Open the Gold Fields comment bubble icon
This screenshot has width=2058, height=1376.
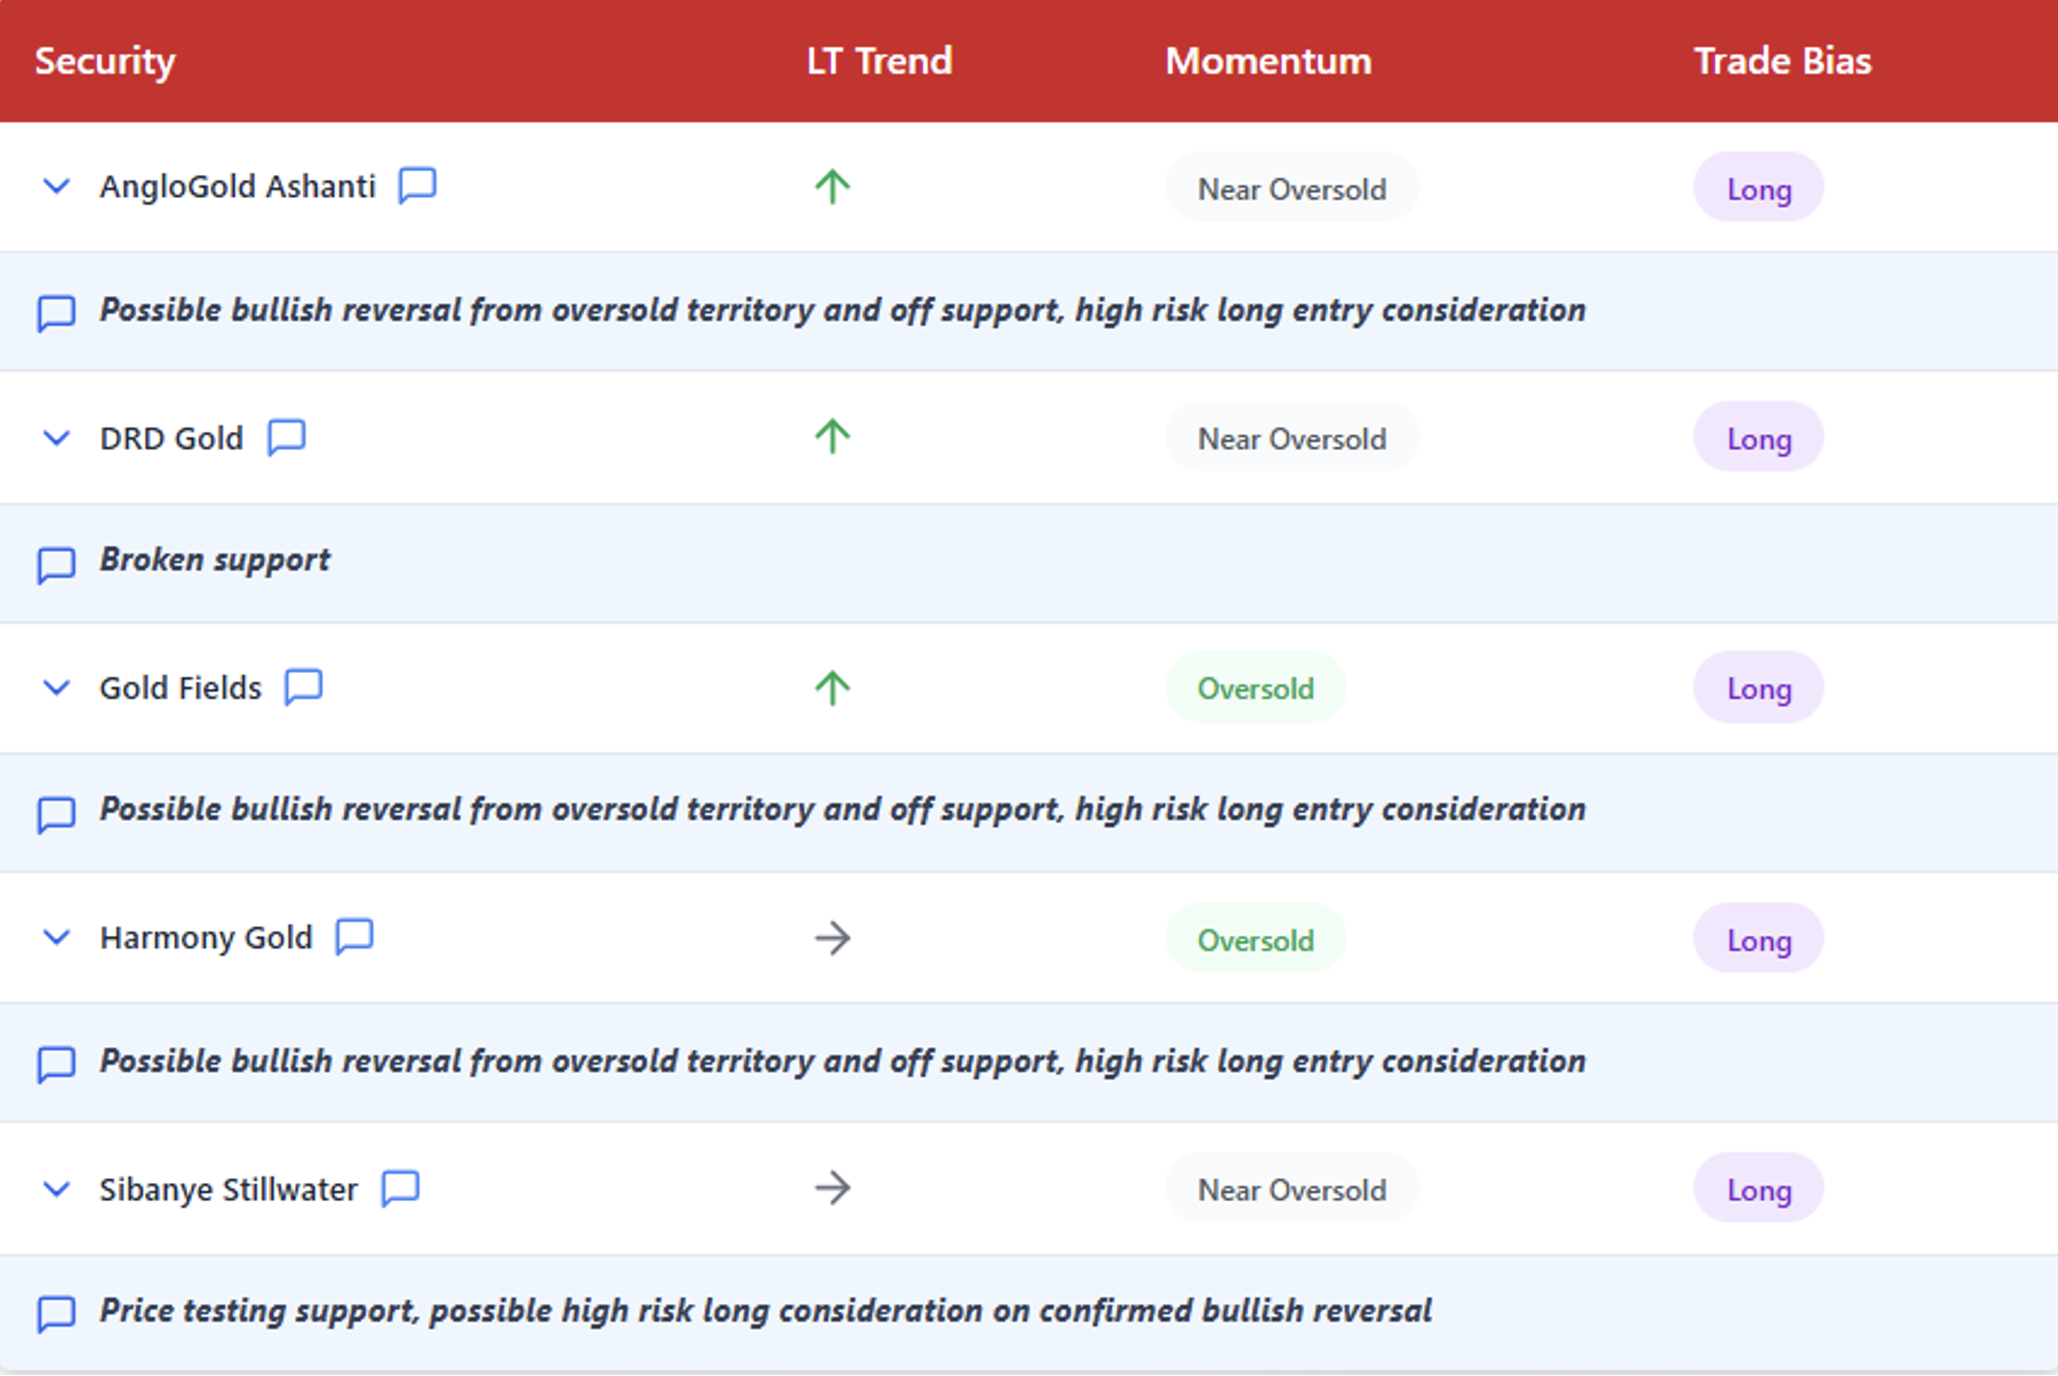[303, 687]
